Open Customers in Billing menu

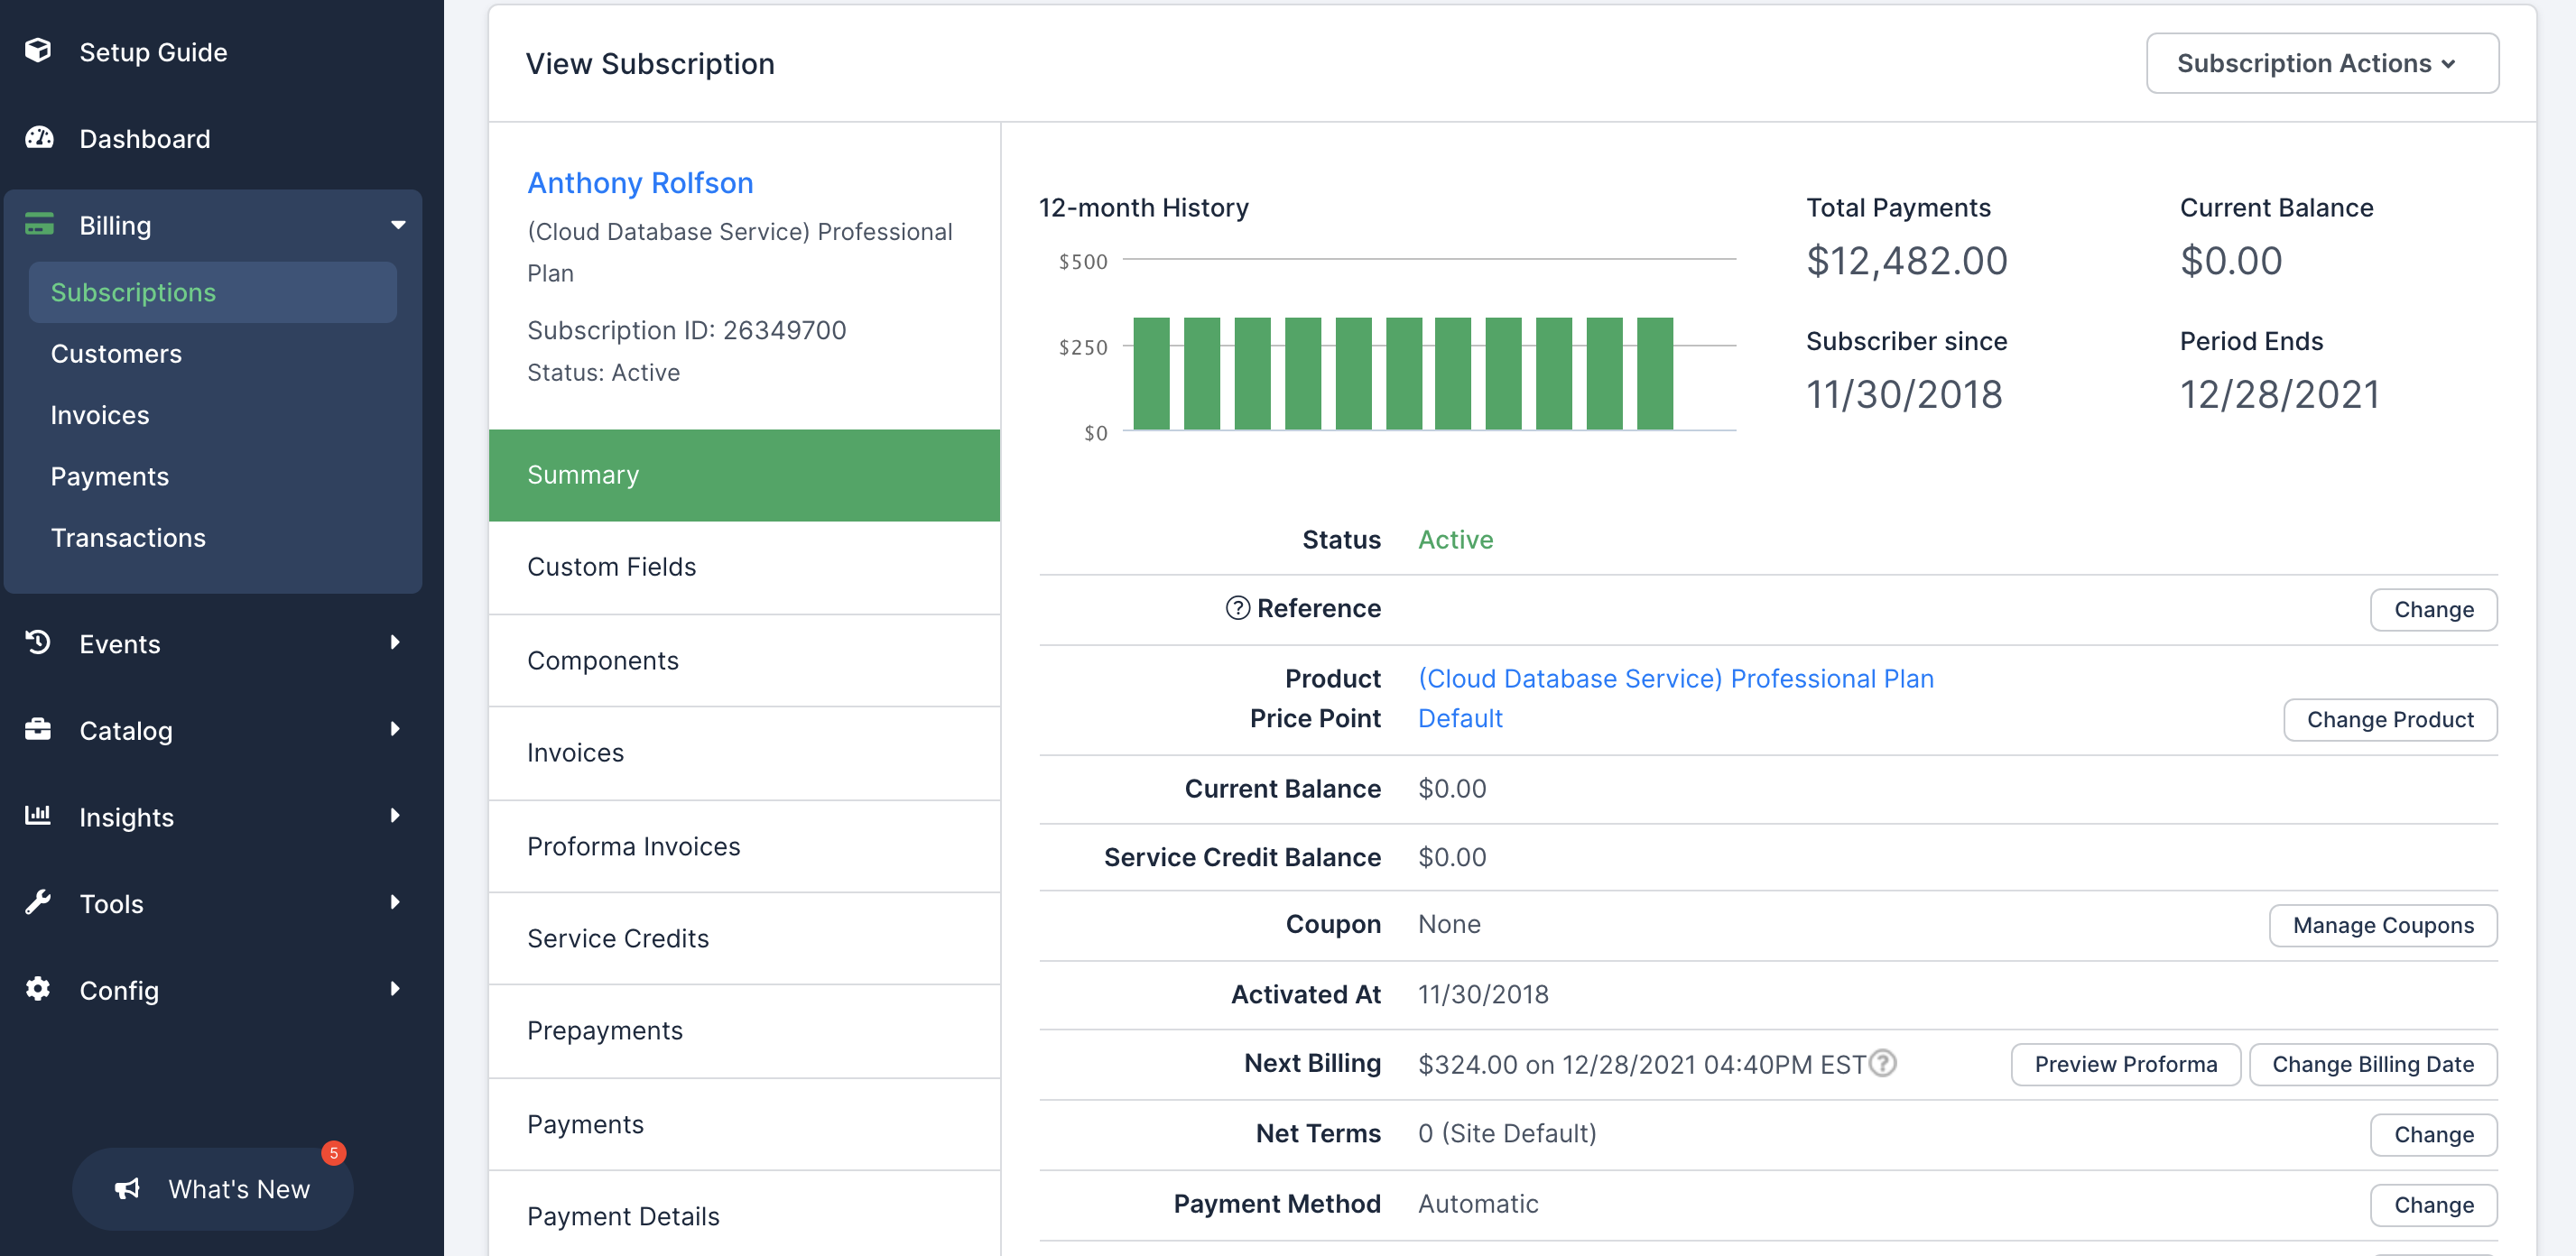(x=116, y=354)
